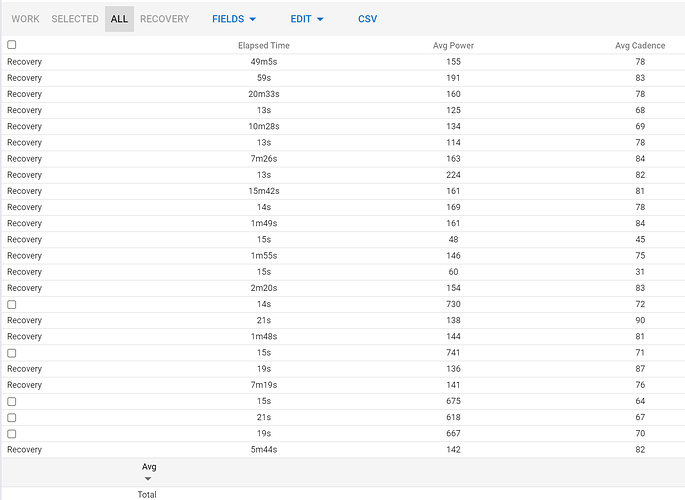Open the FIELDS dropdown menu
This screenshot has width=685, height=500.
point(234,19)
